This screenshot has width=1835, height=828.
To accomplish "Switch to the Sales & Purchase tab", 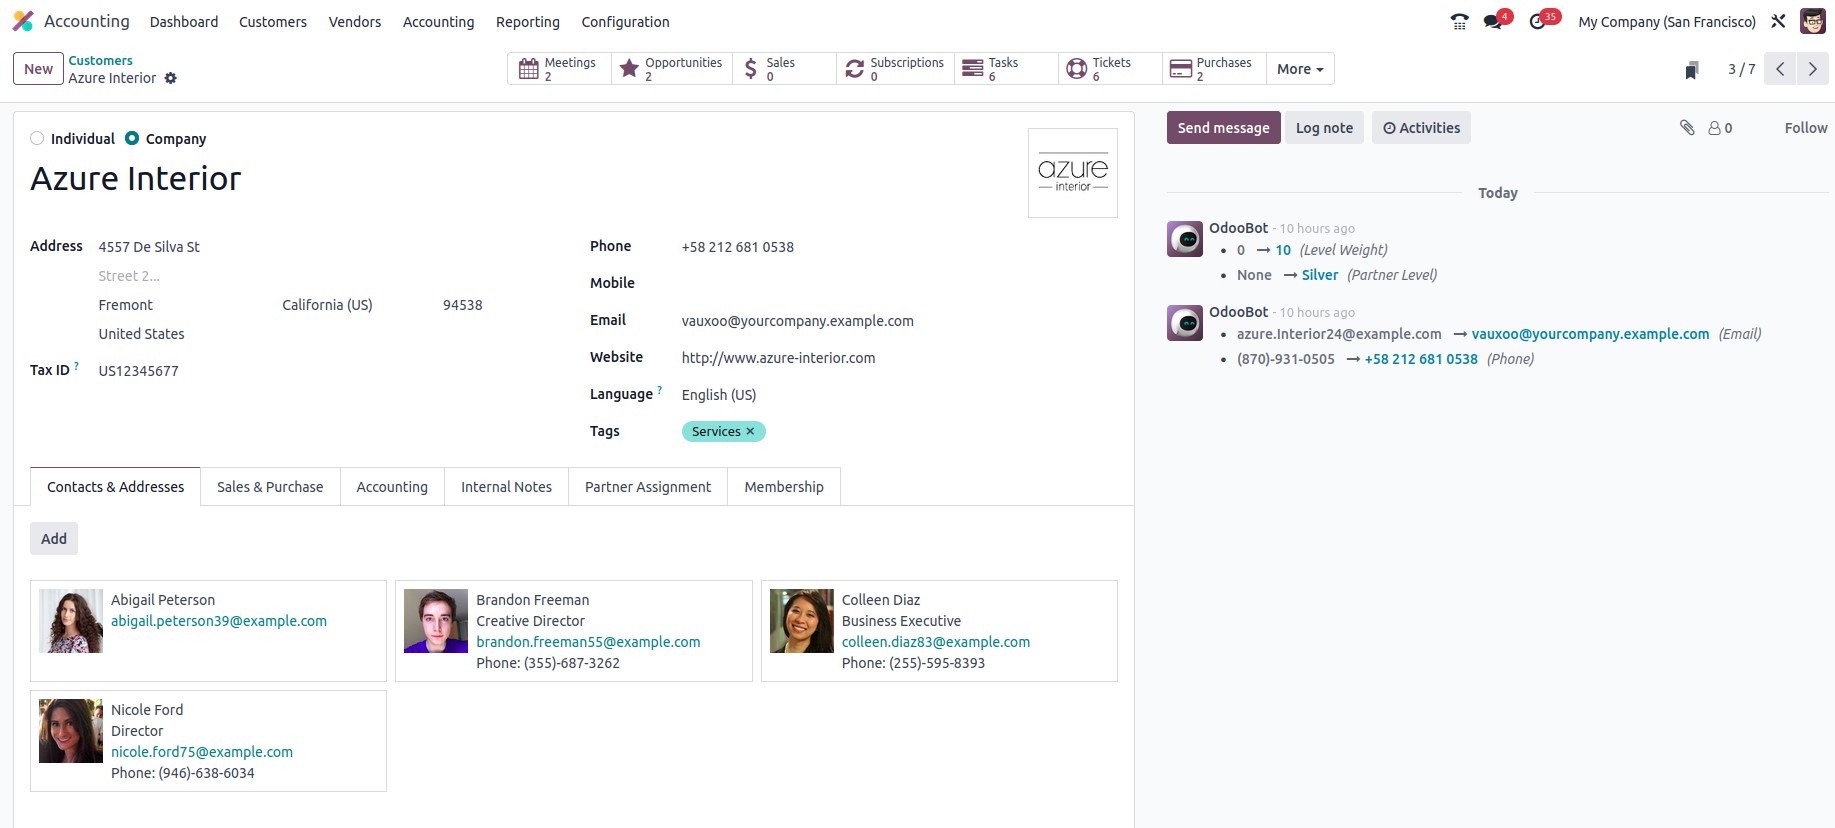I will coord(270,487).
